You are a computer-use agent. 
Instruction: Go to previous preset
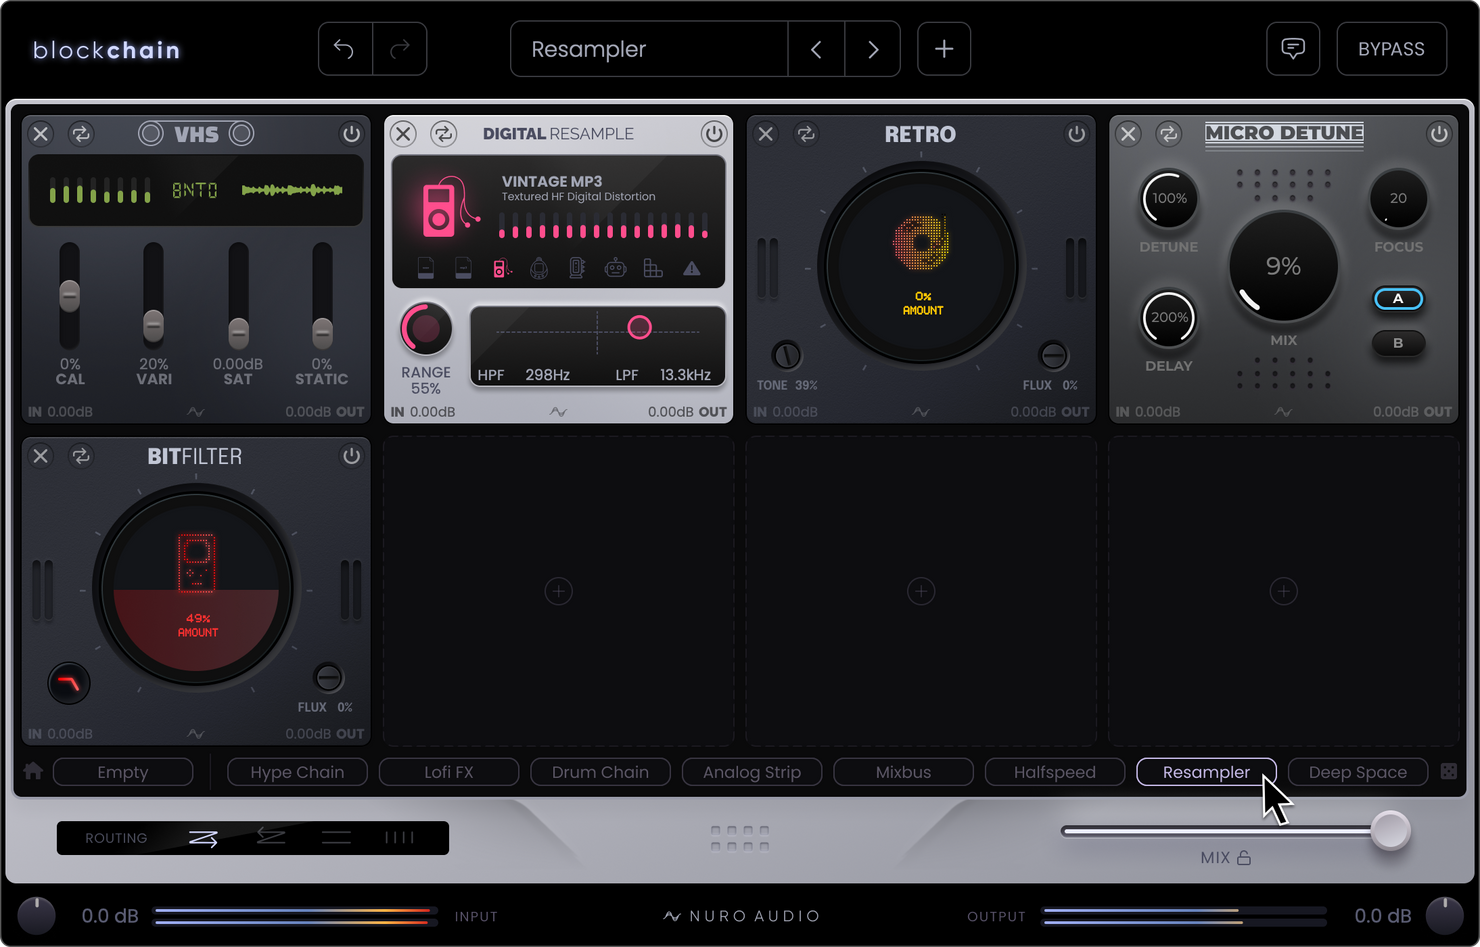[816, 49]
